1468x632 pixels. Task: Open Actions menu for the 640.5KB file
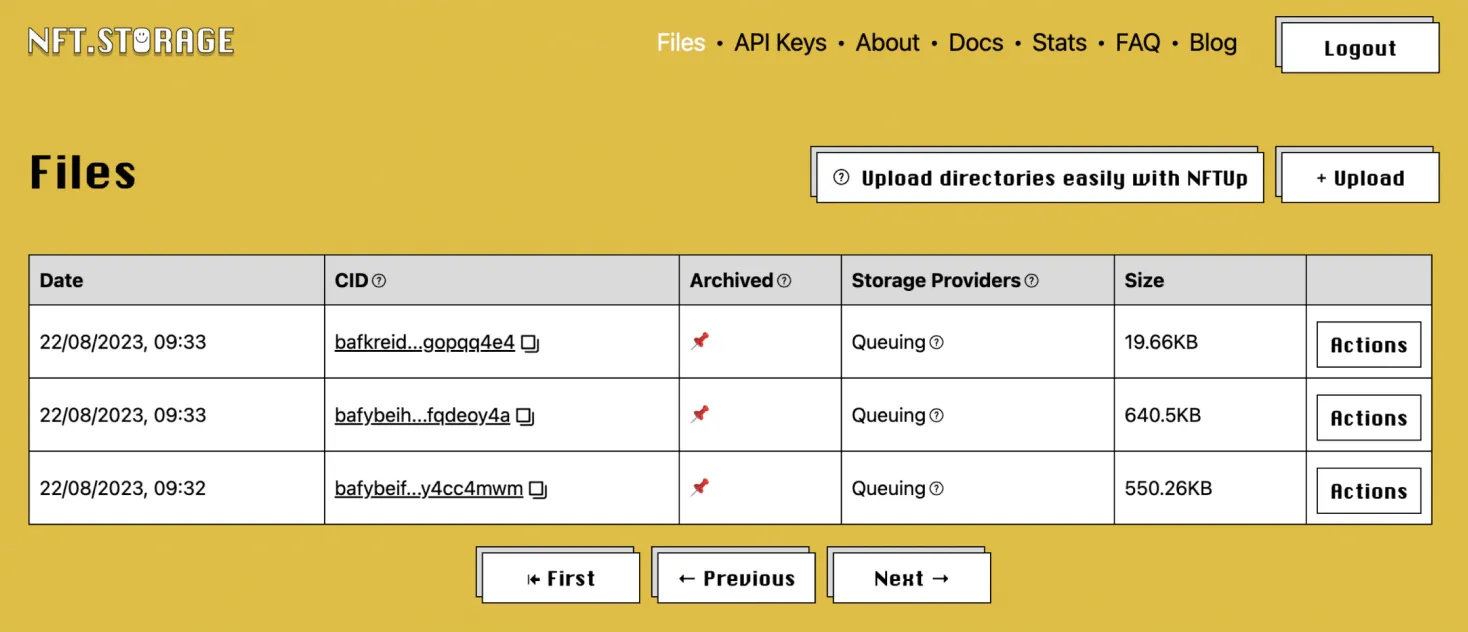coord(1368,418)
